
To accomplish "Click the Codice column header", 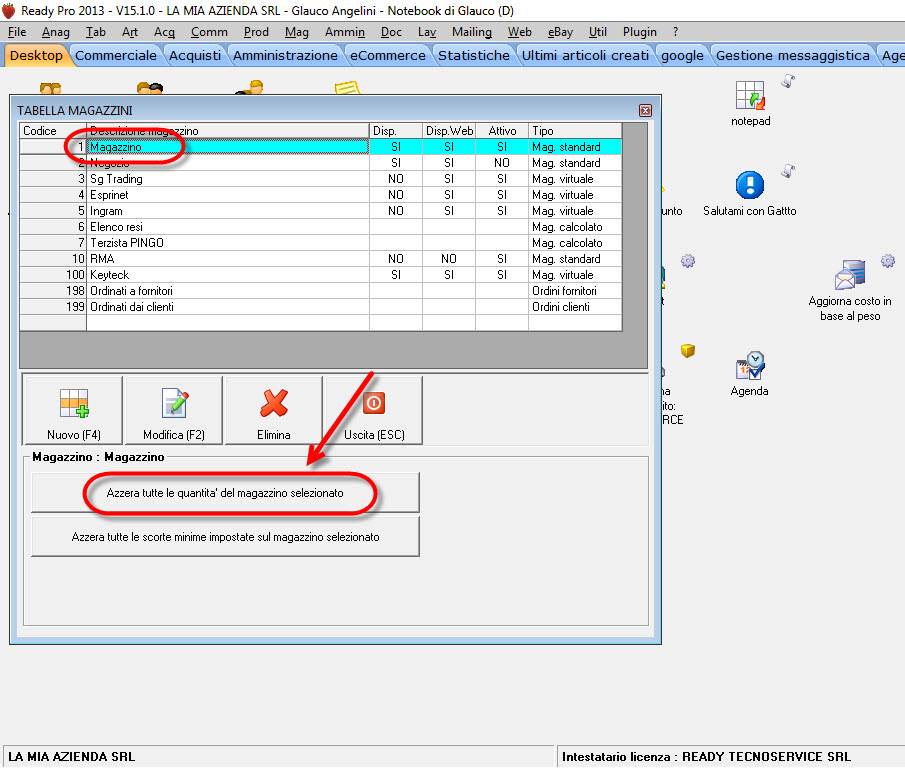I will click(x=53, y=131).
